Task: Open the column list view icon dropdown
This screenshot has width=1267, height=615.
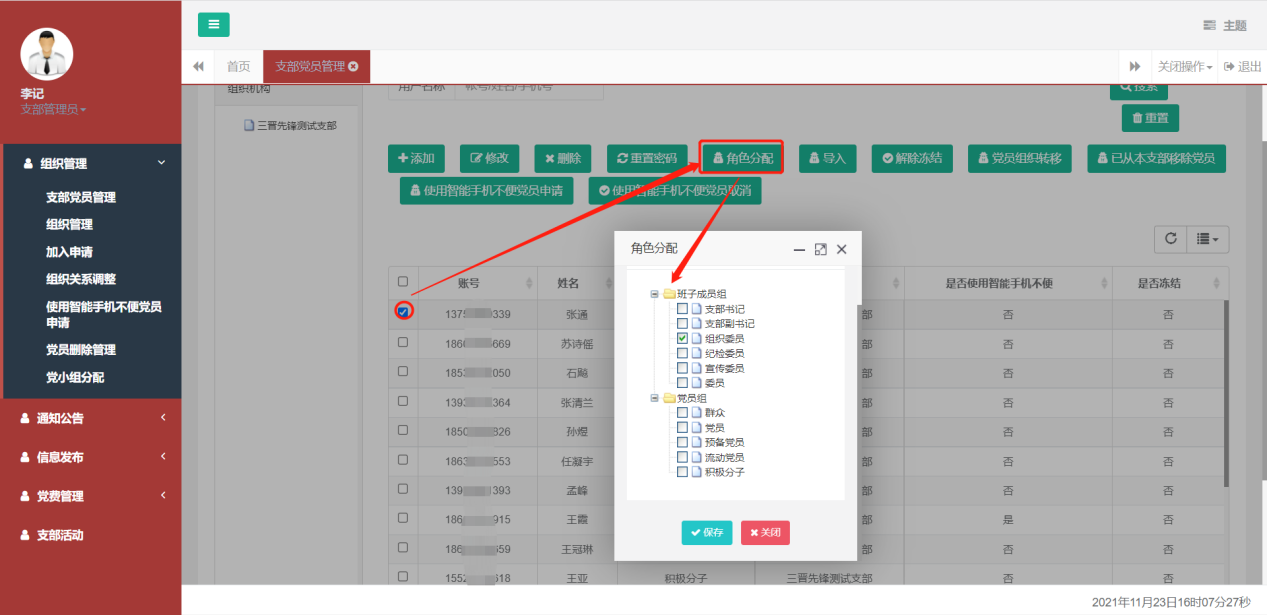Action: [x=1207, y=239]
